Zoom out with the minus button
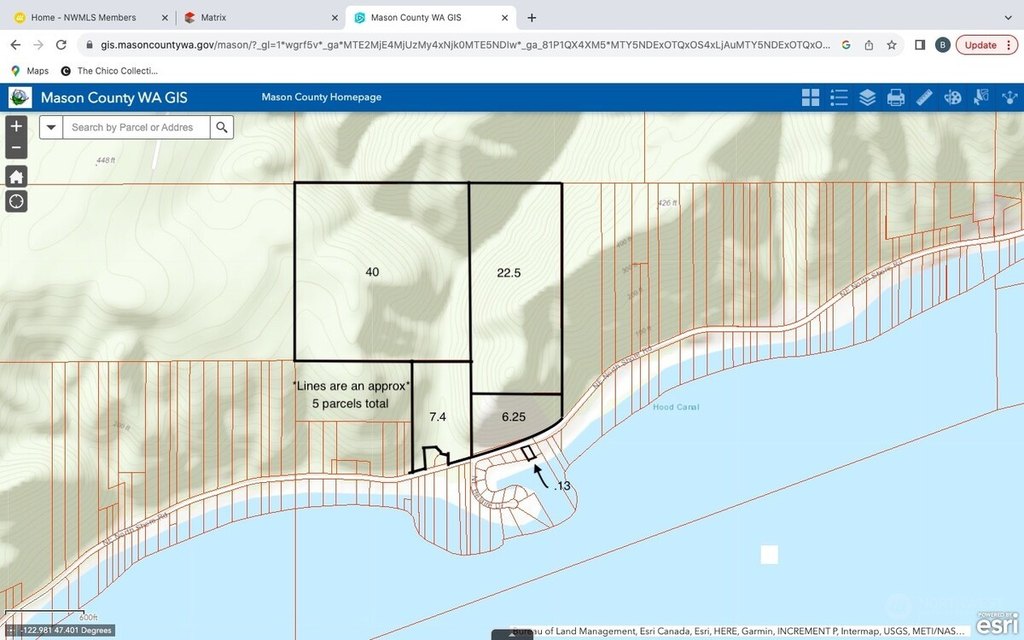1024x640 pixels. point(16,148)
